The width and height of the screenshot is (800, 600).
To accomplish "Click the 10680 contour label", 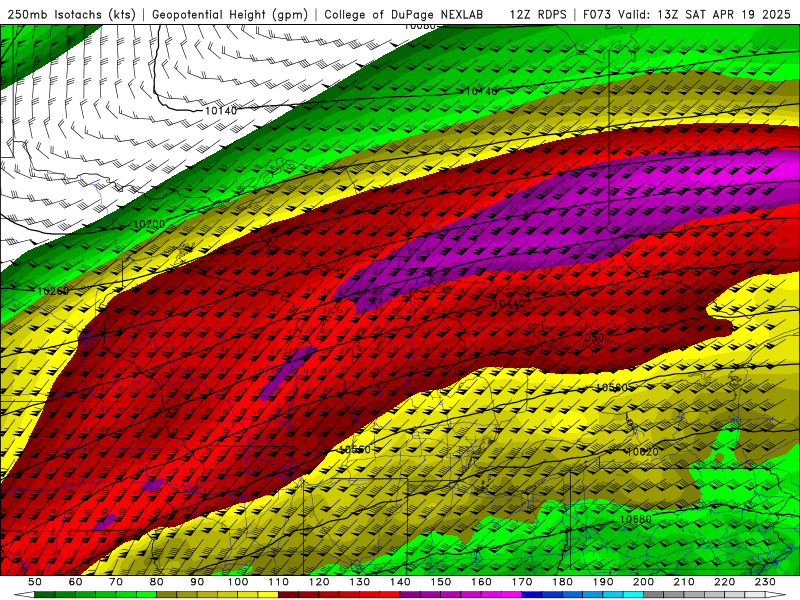I will [x=636, y=519].
